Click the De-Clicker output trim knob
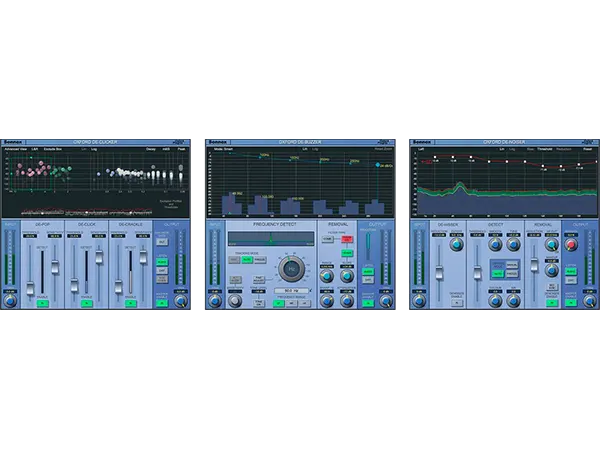This screenshot has width=600, height=450. pos(181,302)
